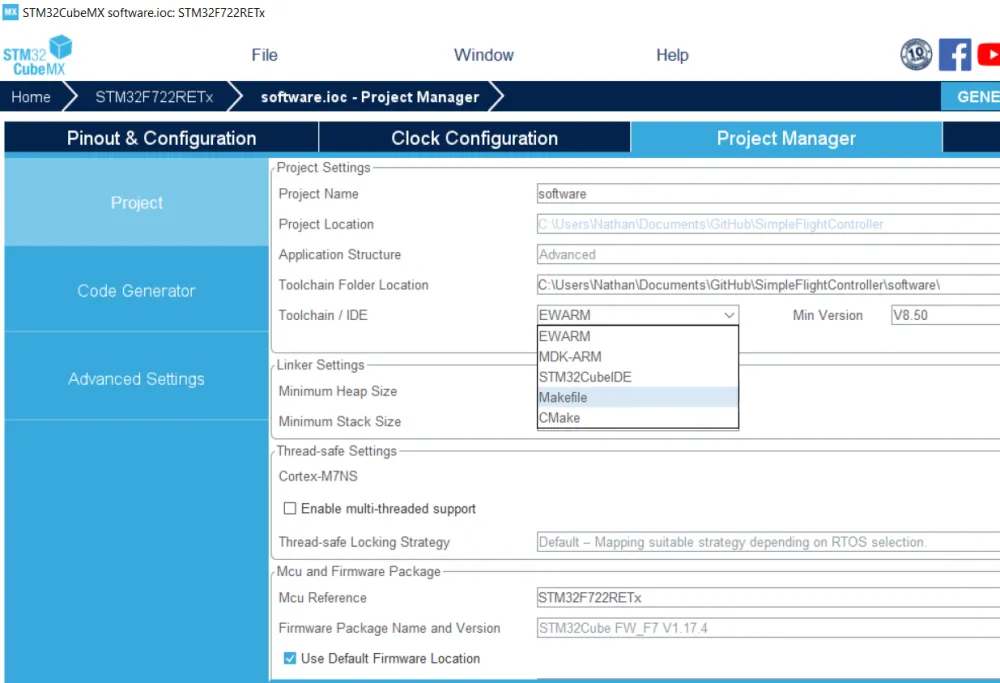The height and width of the screenshot is (683, 1000).
Task: Enable multi-threaded support checkbox
Action: pos(290,509)
